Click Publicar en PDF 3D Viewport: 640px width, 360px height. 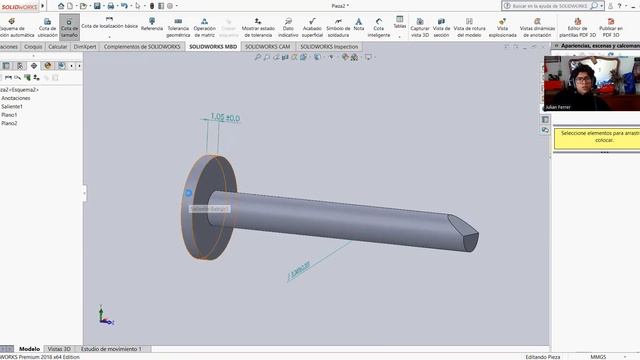[611, 27]
